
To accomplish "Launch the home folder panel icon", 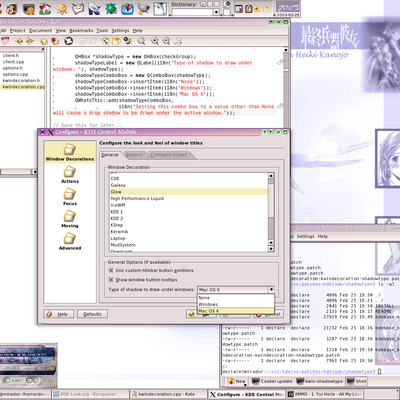I will click(45, 9).
